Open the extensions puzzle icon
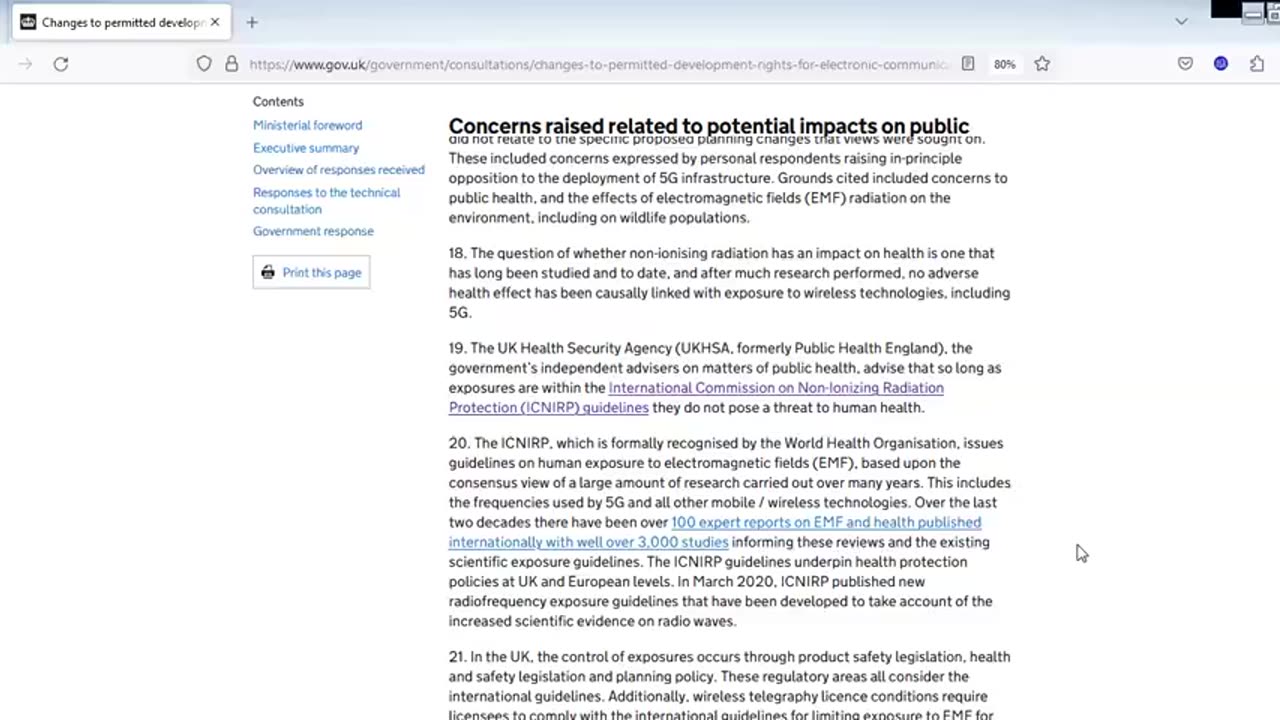This screenshot has width=1280, height=720. (x=1257, y=64)
